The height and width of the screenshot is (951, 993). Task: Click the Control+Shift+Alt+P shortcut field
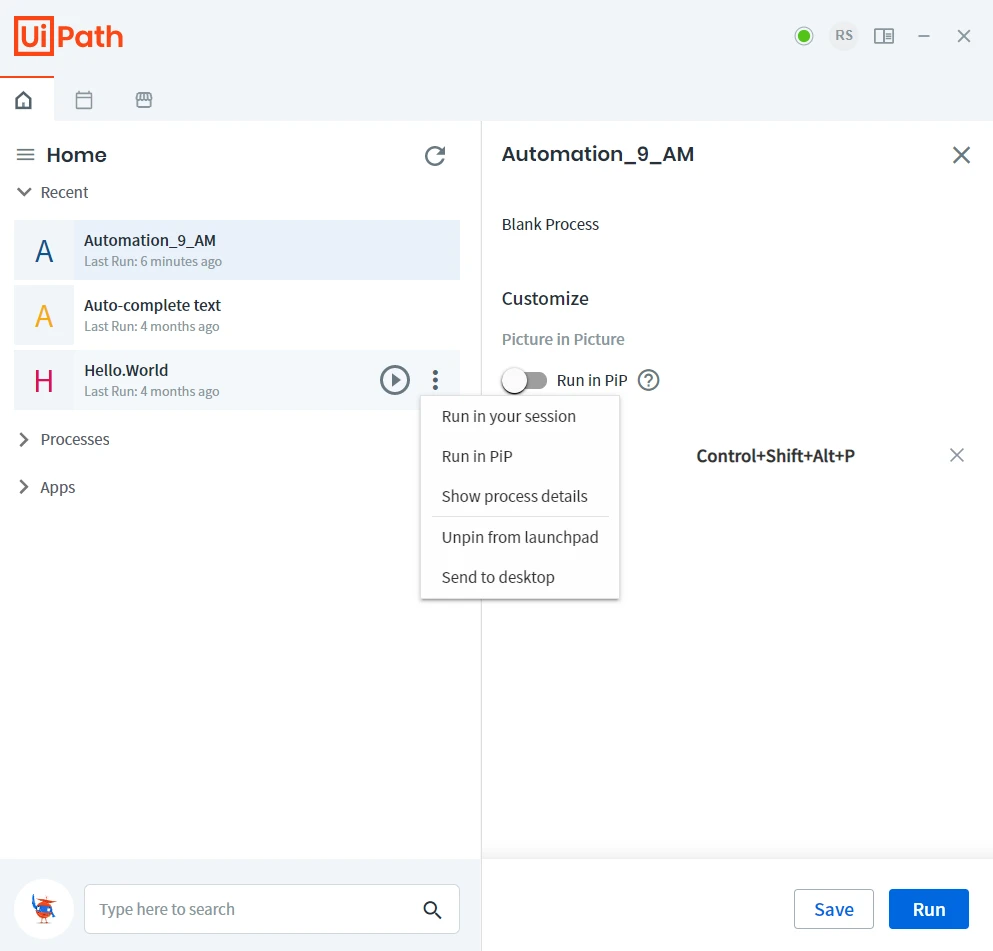point(775,456)
